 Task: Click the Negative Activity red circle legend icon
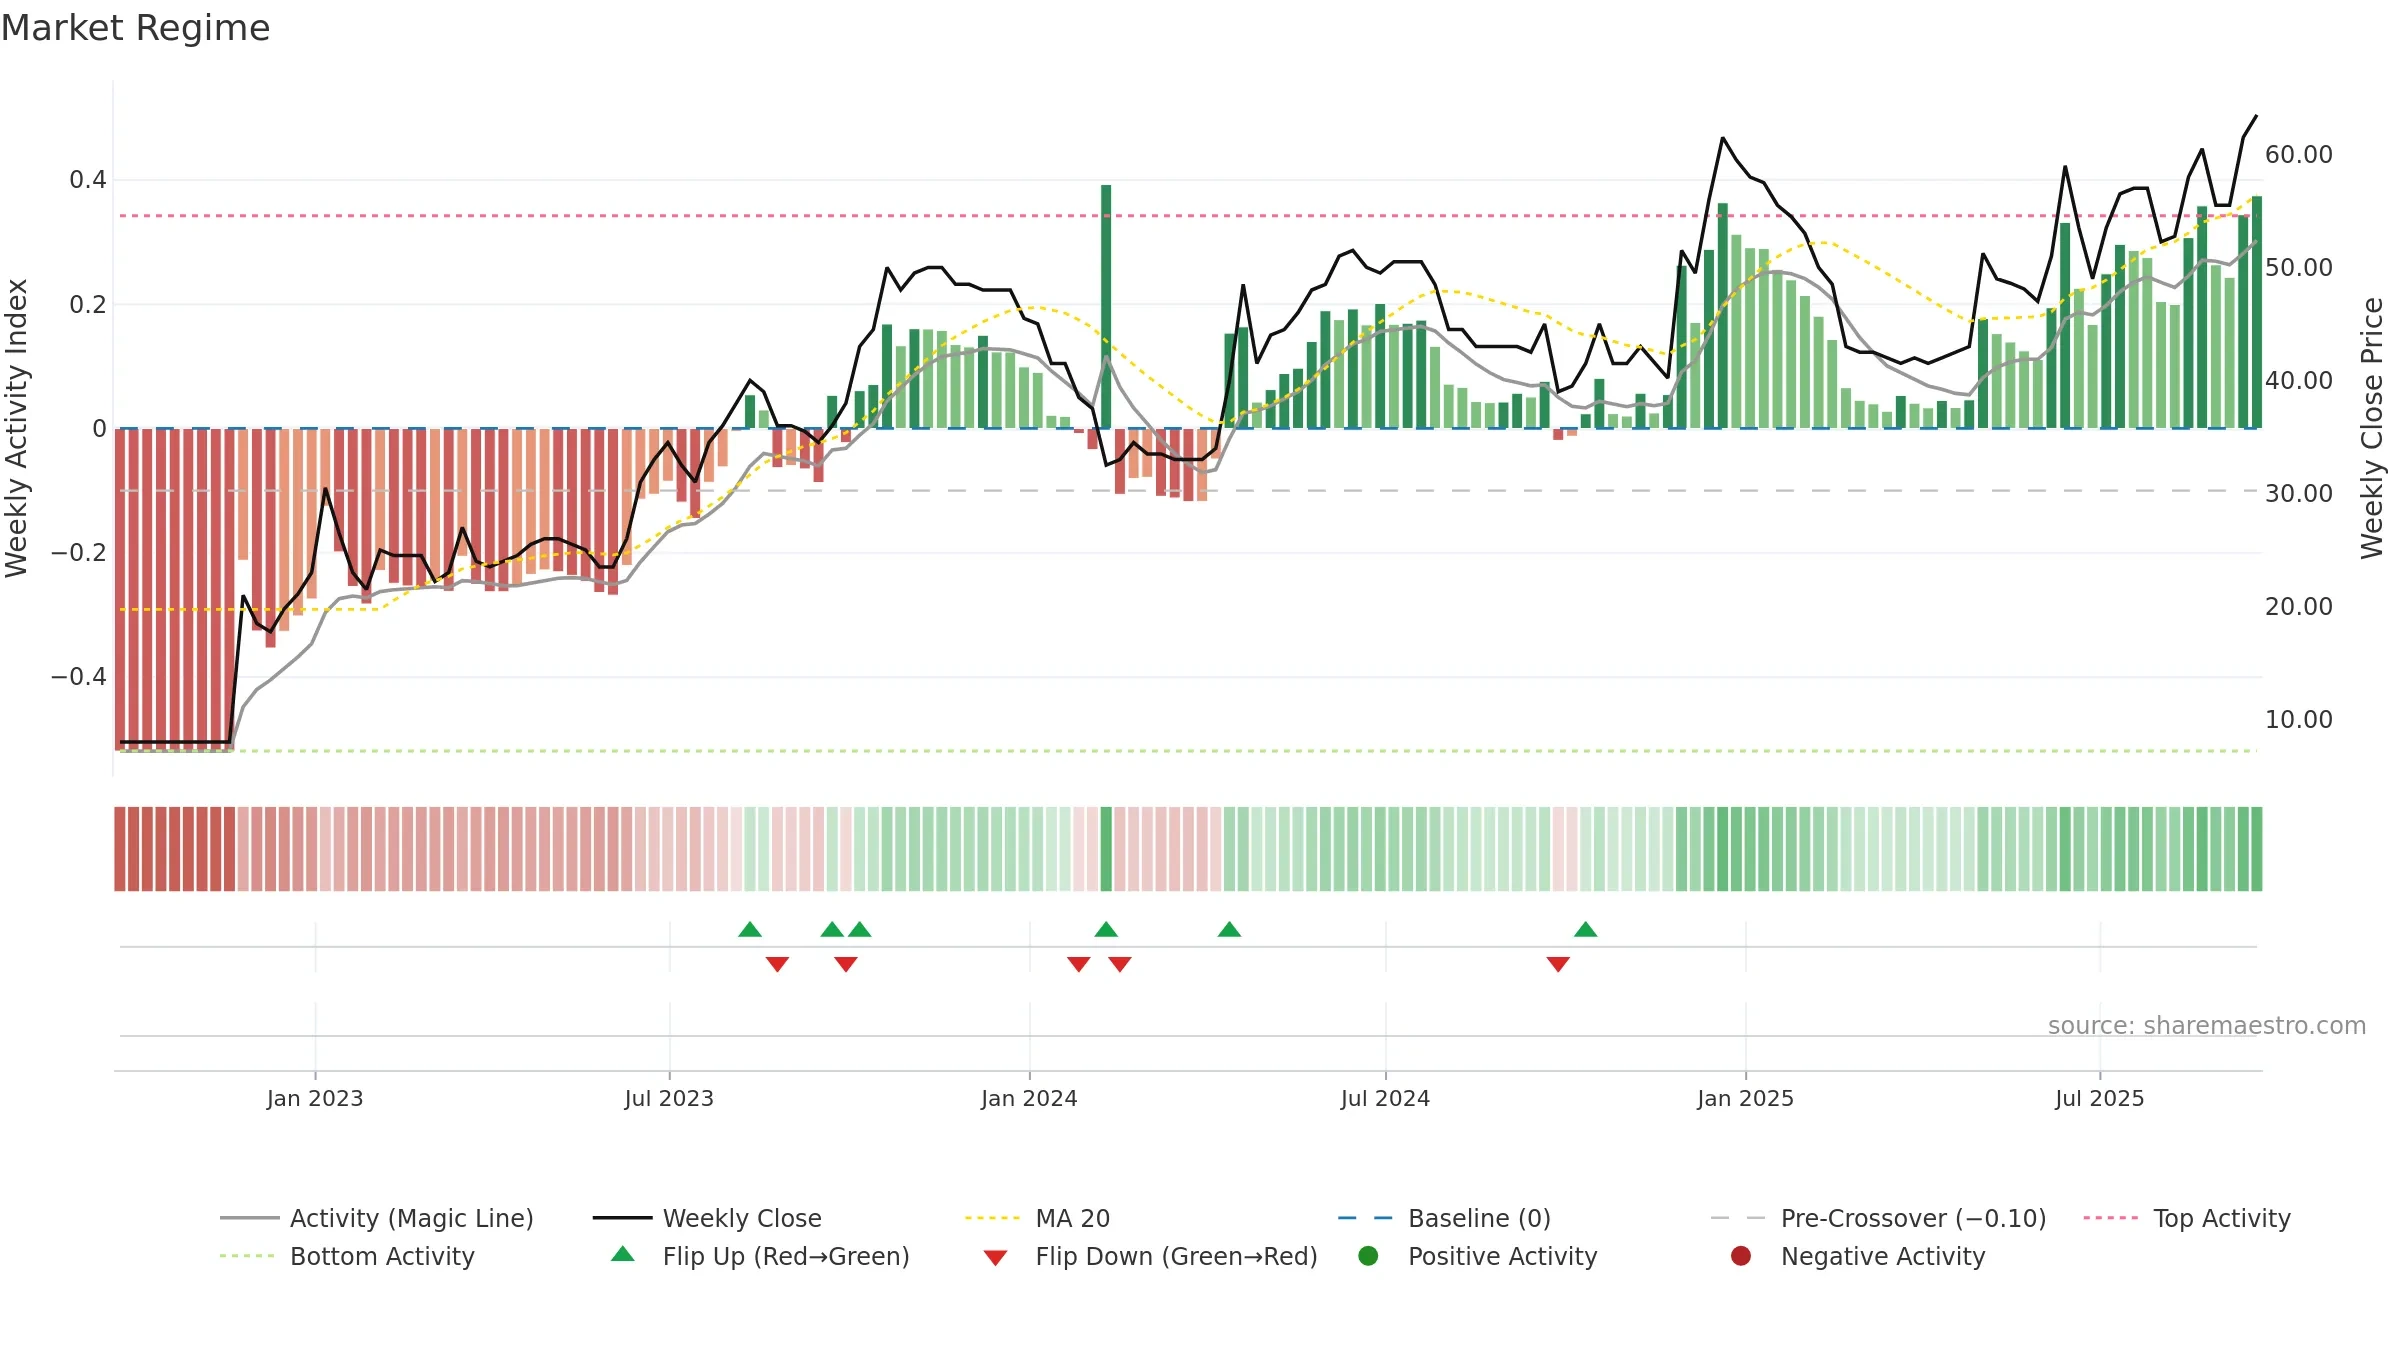[1741, 1255]
